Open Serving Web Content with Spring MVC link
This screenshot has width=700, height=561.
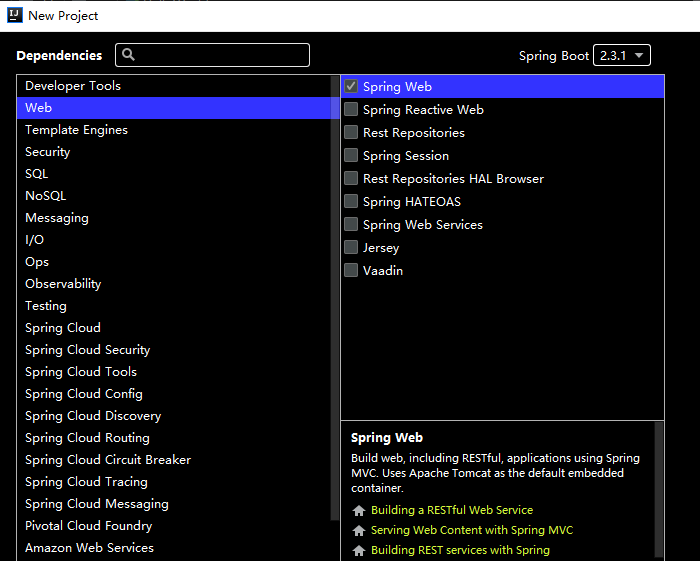click(472, 530)
